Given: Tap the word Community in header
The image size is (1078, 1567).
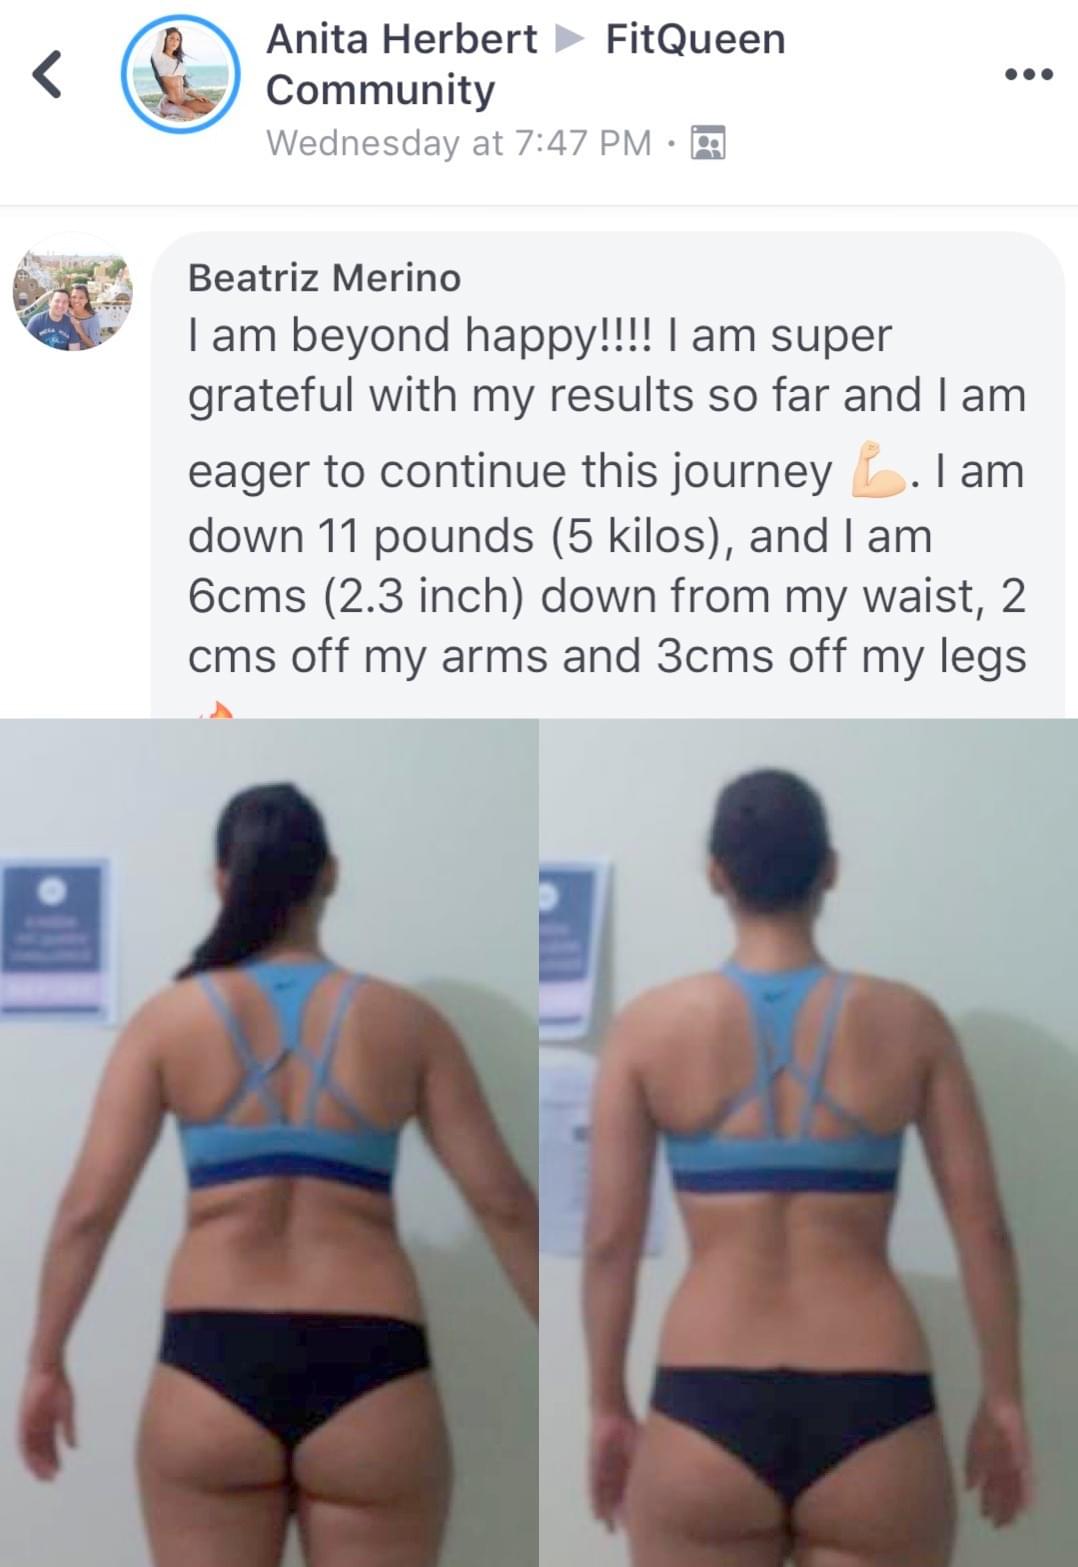Looking at the screenshot, I should pos(380,90).
